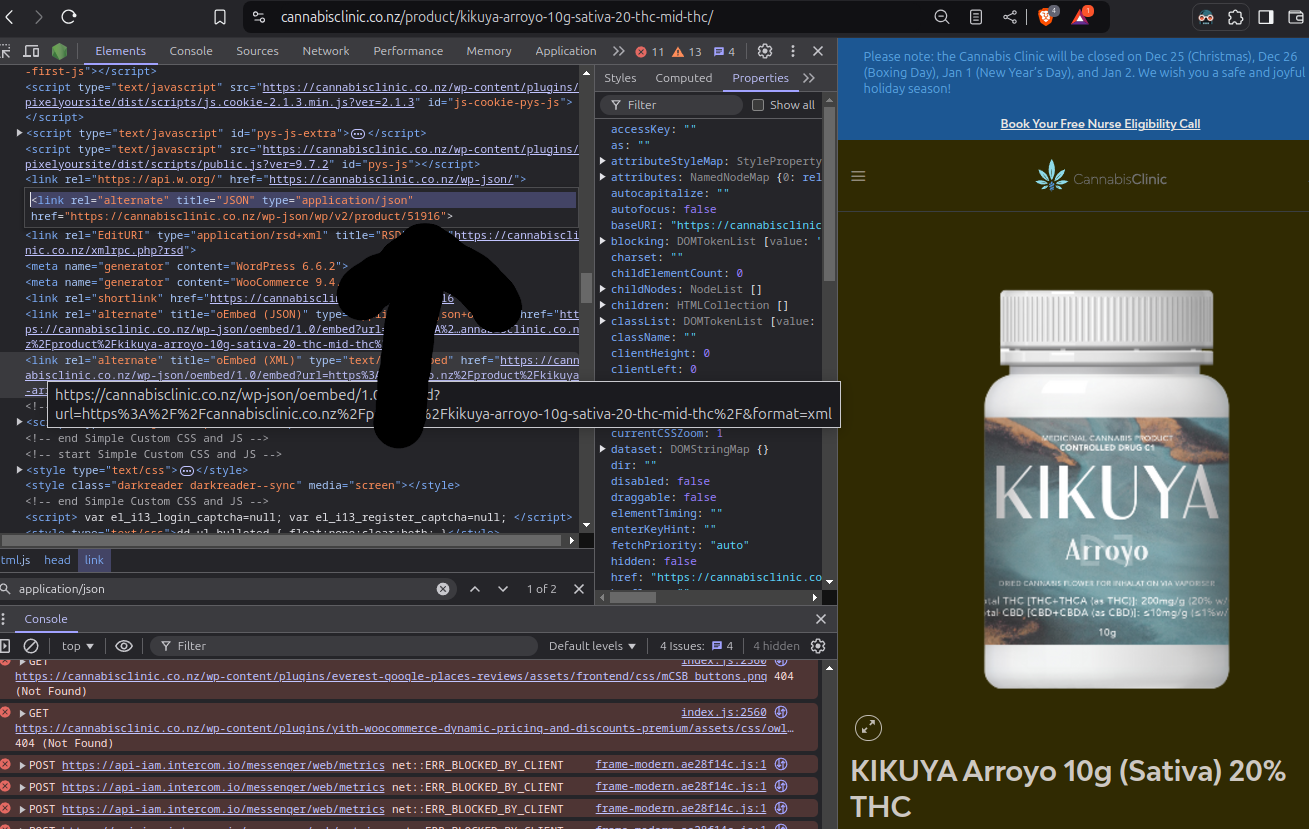Image resolution: width=1309 pixels, height=829 pixels.
Task: Click the Cannabis Clinic logo
Action: coord(1101,176)
